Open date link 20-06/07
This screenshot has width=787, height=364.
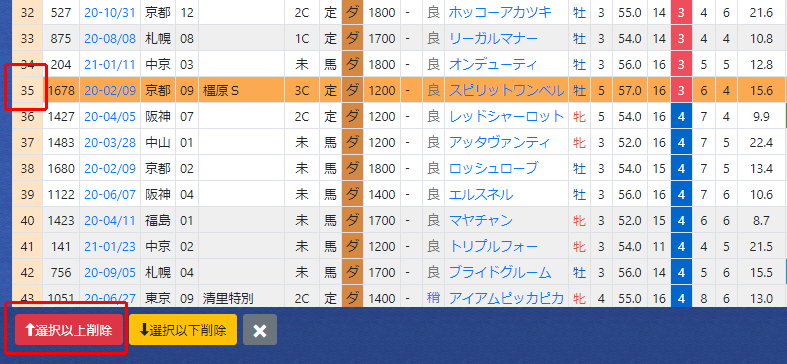(x=110, y=194)
